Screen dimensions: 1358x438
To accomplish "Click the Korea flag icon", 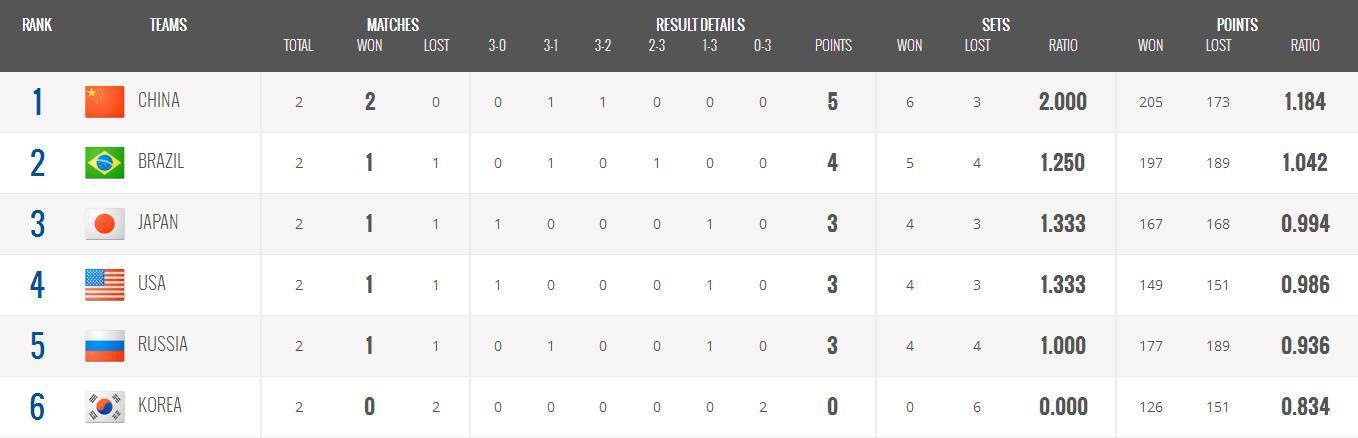I will pyautogui.click(x=104, y=406).
